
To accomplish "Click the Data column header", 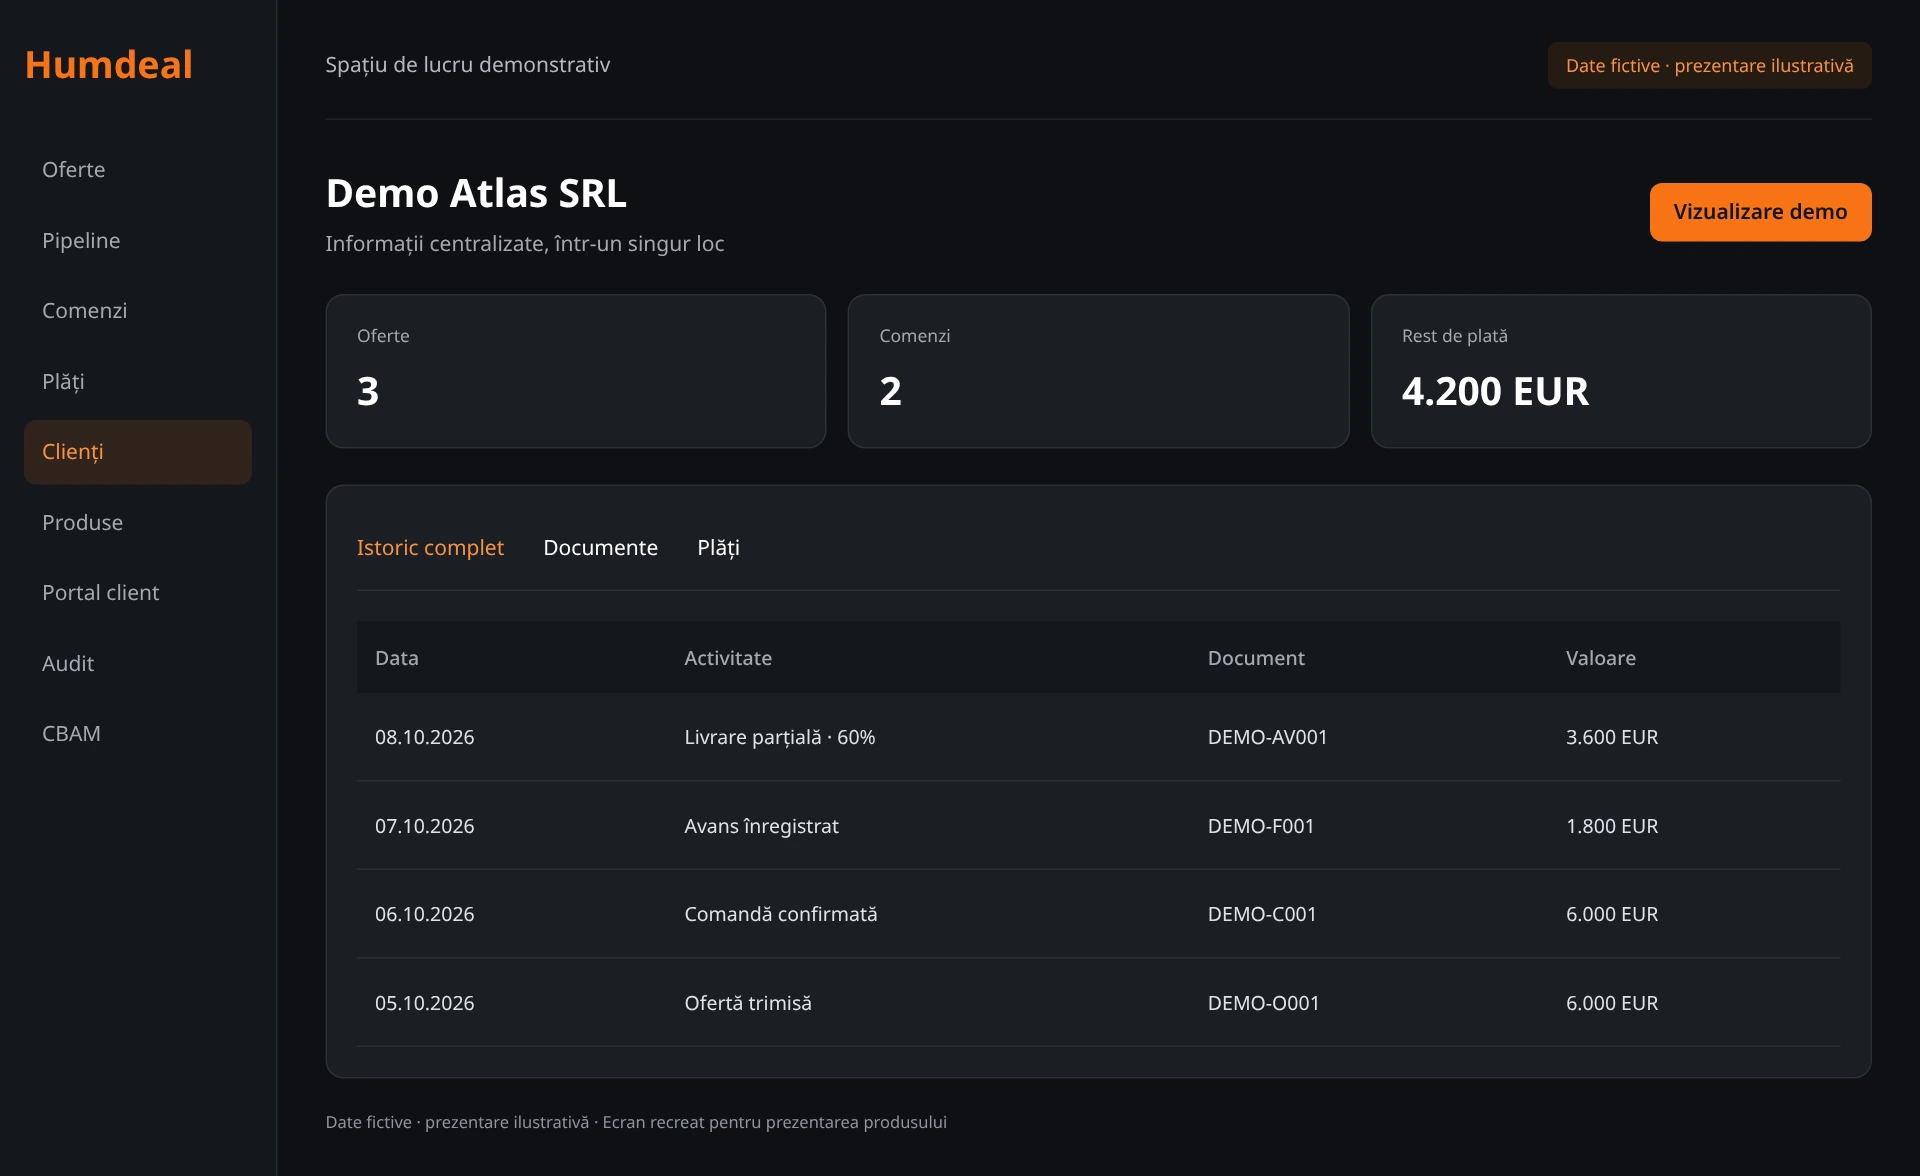I will point(397,658).
